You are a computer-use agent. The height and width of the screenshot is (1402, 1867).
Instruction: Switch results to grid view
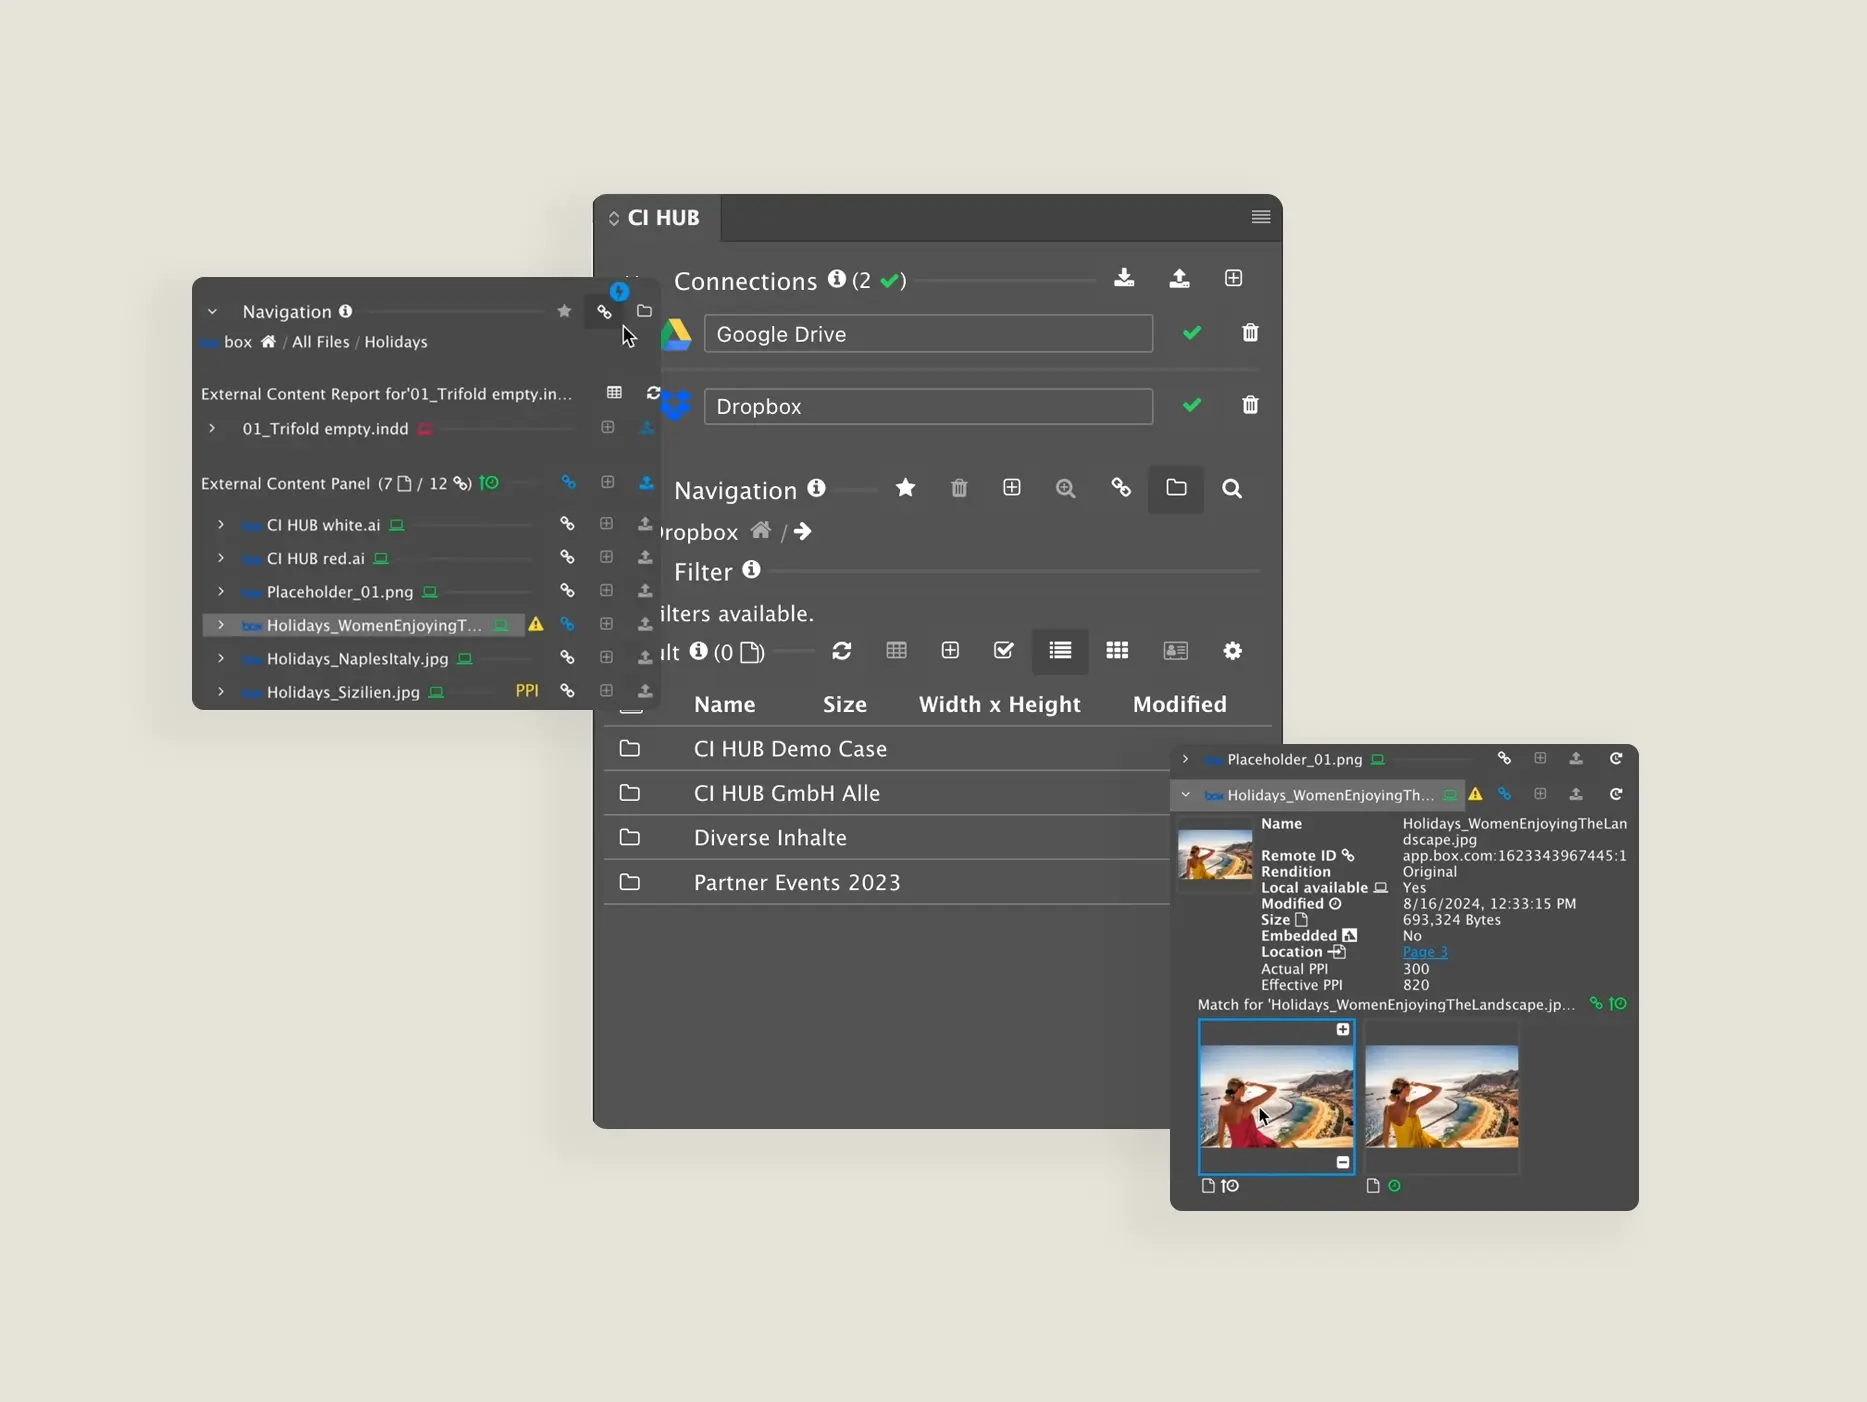(1117, 651)
